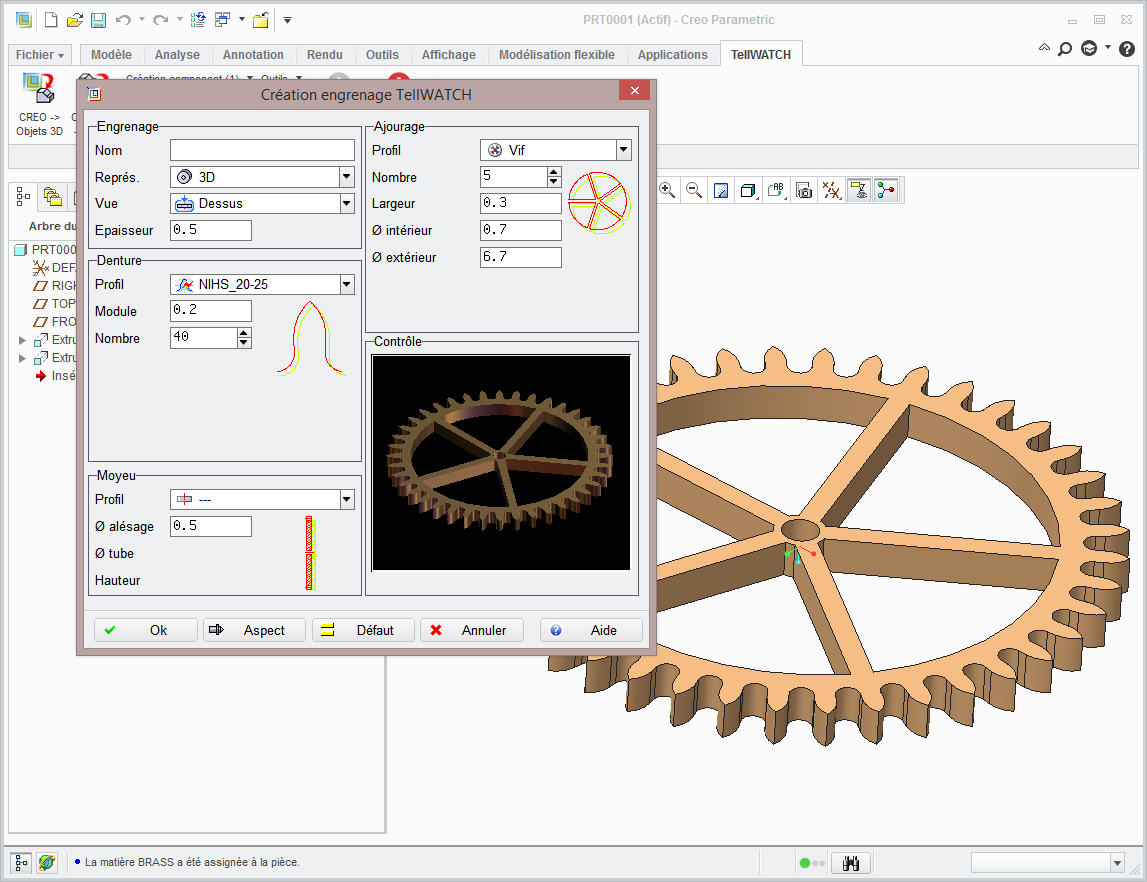Open the Fichier menu
Image resolution: width=1147 pixels, height=882 pixels.
pos(41,55)
